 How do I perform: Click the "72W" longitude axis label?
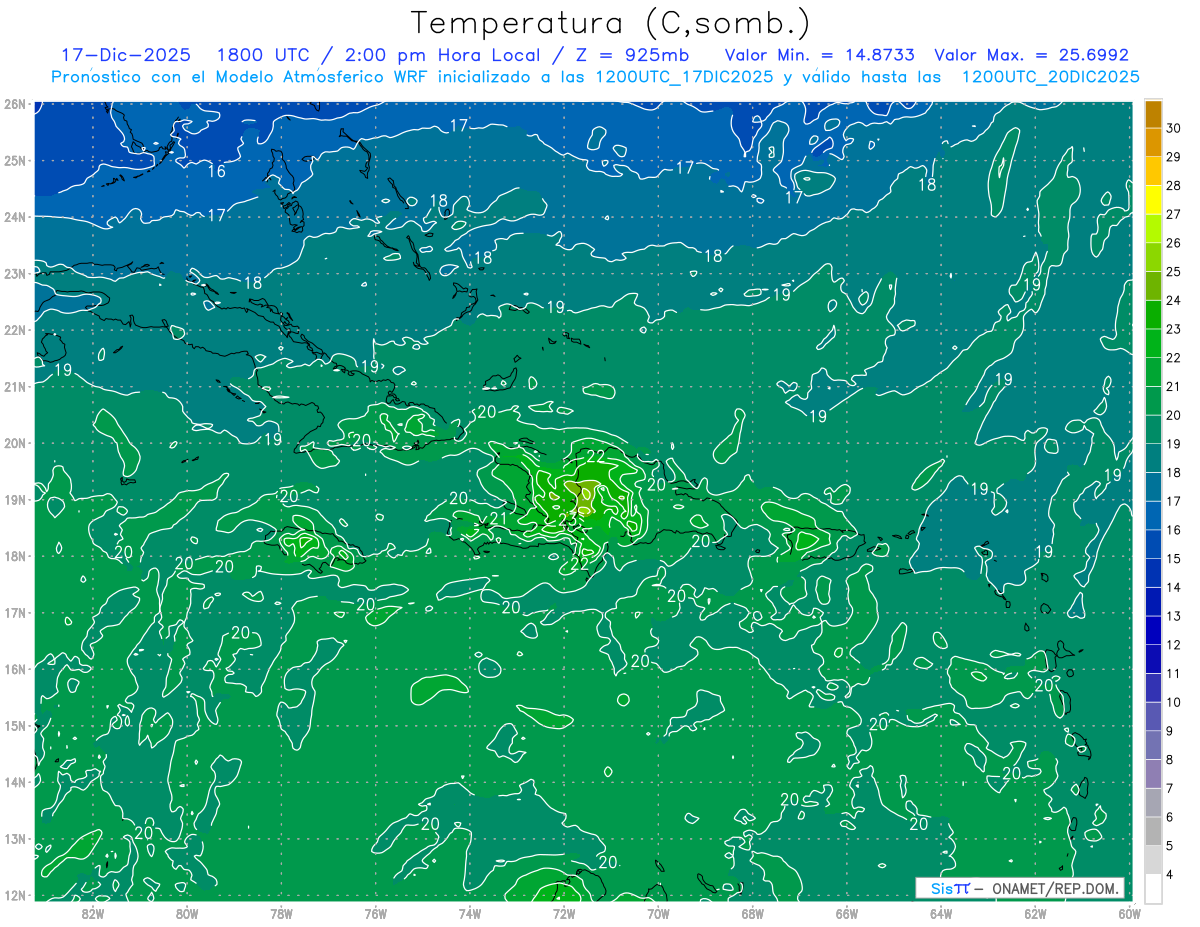pyautogui.click(x=564, y=914)
